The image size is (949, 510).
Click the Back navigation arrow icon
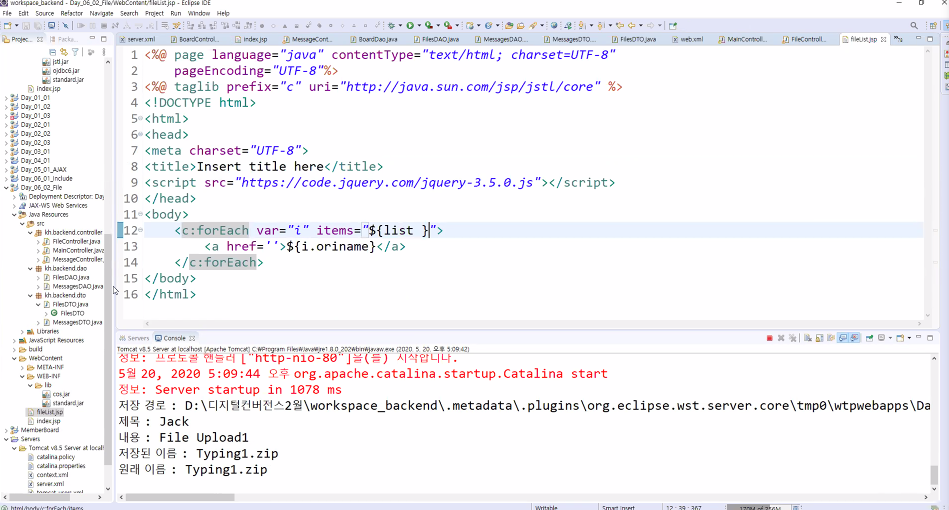point(631,25)
